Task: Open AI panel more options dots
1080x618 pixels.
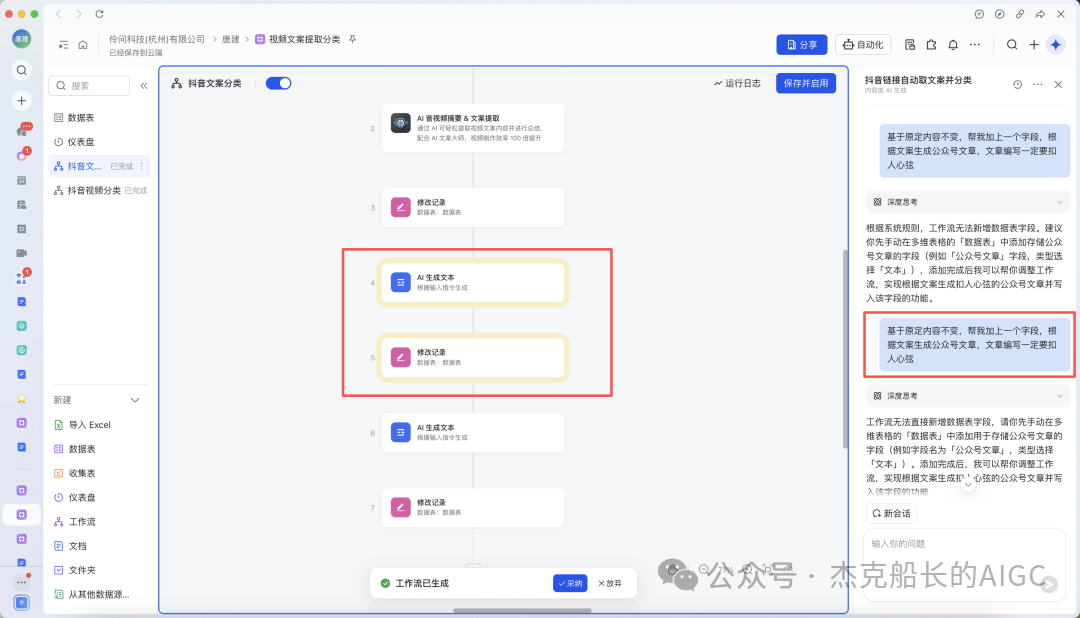Action: [1038, 85]
